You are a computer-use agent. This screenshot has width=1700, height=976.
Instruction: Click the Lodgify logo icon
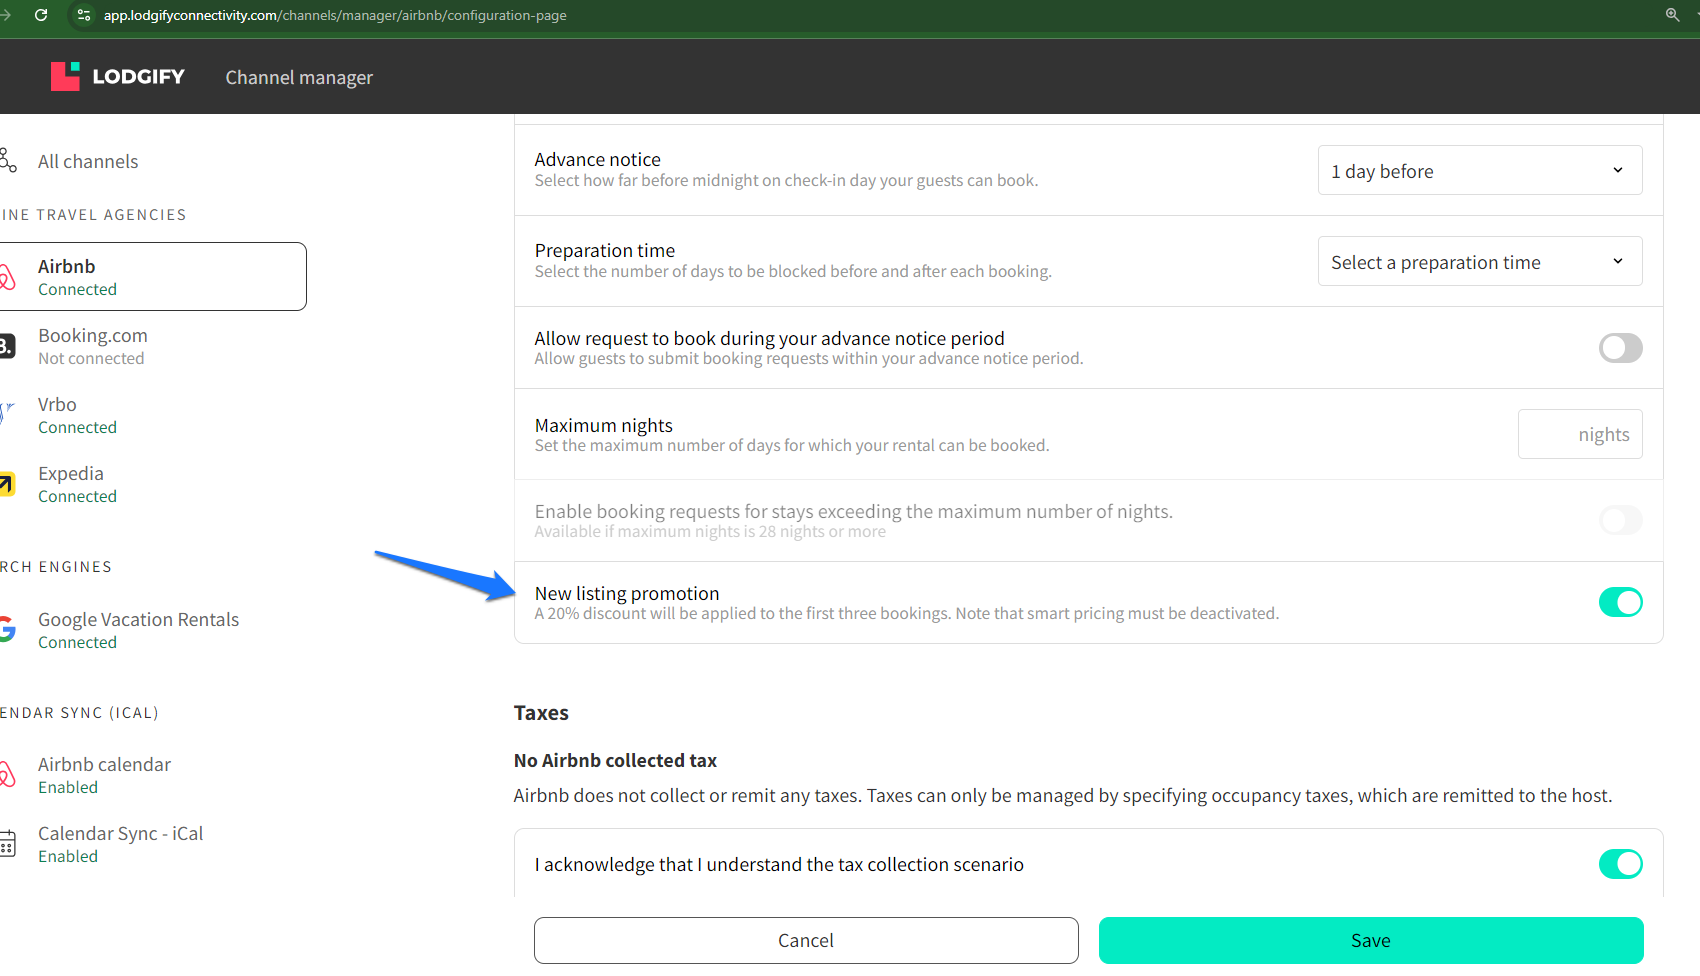coord(65,76)
